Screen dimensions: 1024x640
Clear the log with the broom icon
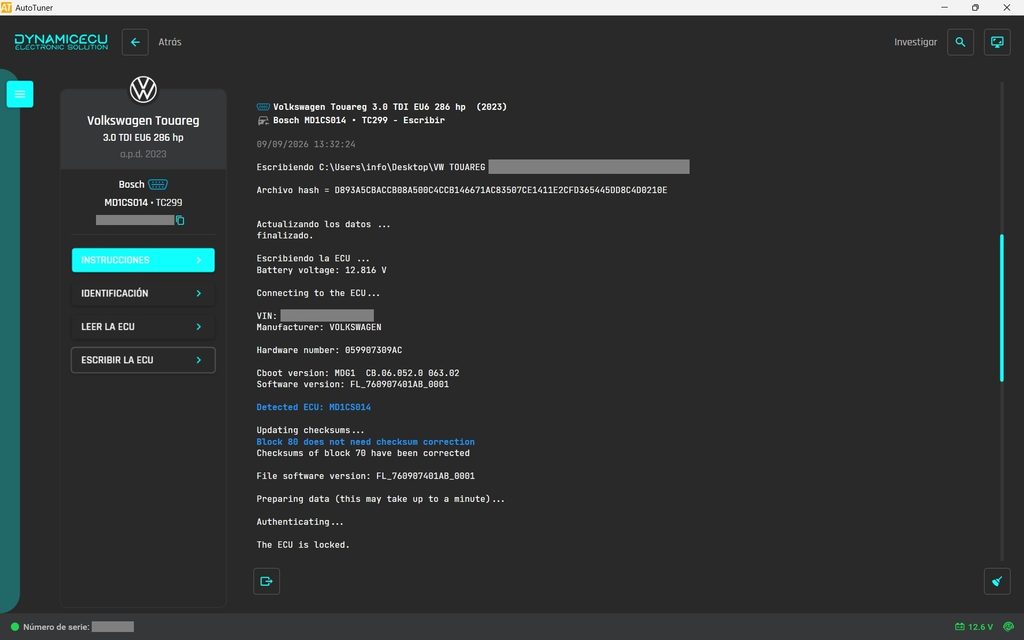(997, 581)
